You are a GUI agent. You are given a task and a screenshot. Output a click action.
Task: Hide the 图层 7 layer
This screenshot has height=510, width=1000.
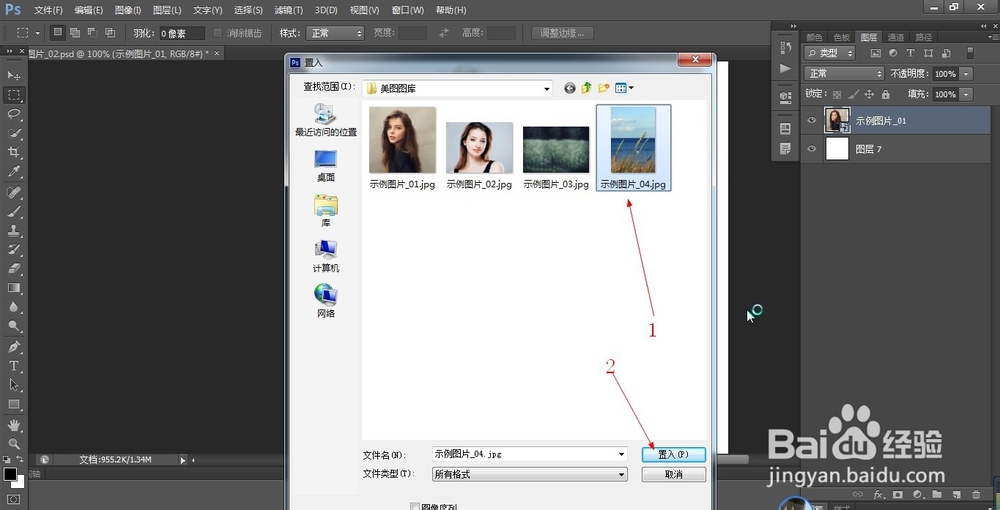tap(811, 149)
